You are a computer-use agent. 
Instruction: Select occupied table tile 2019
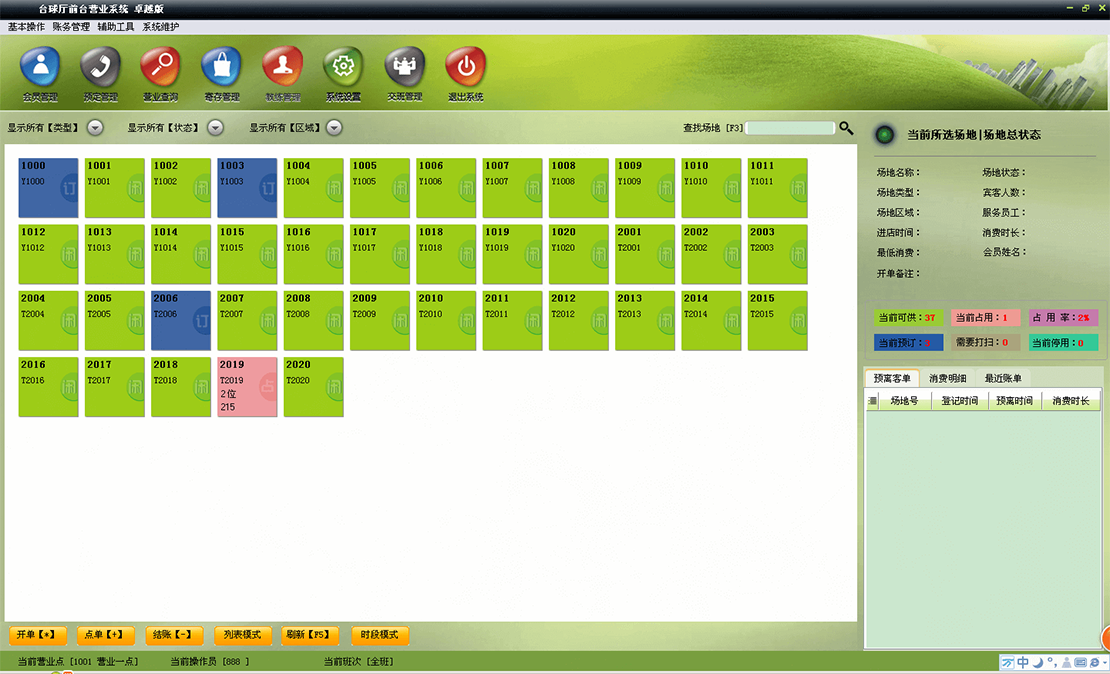[247, 387]
